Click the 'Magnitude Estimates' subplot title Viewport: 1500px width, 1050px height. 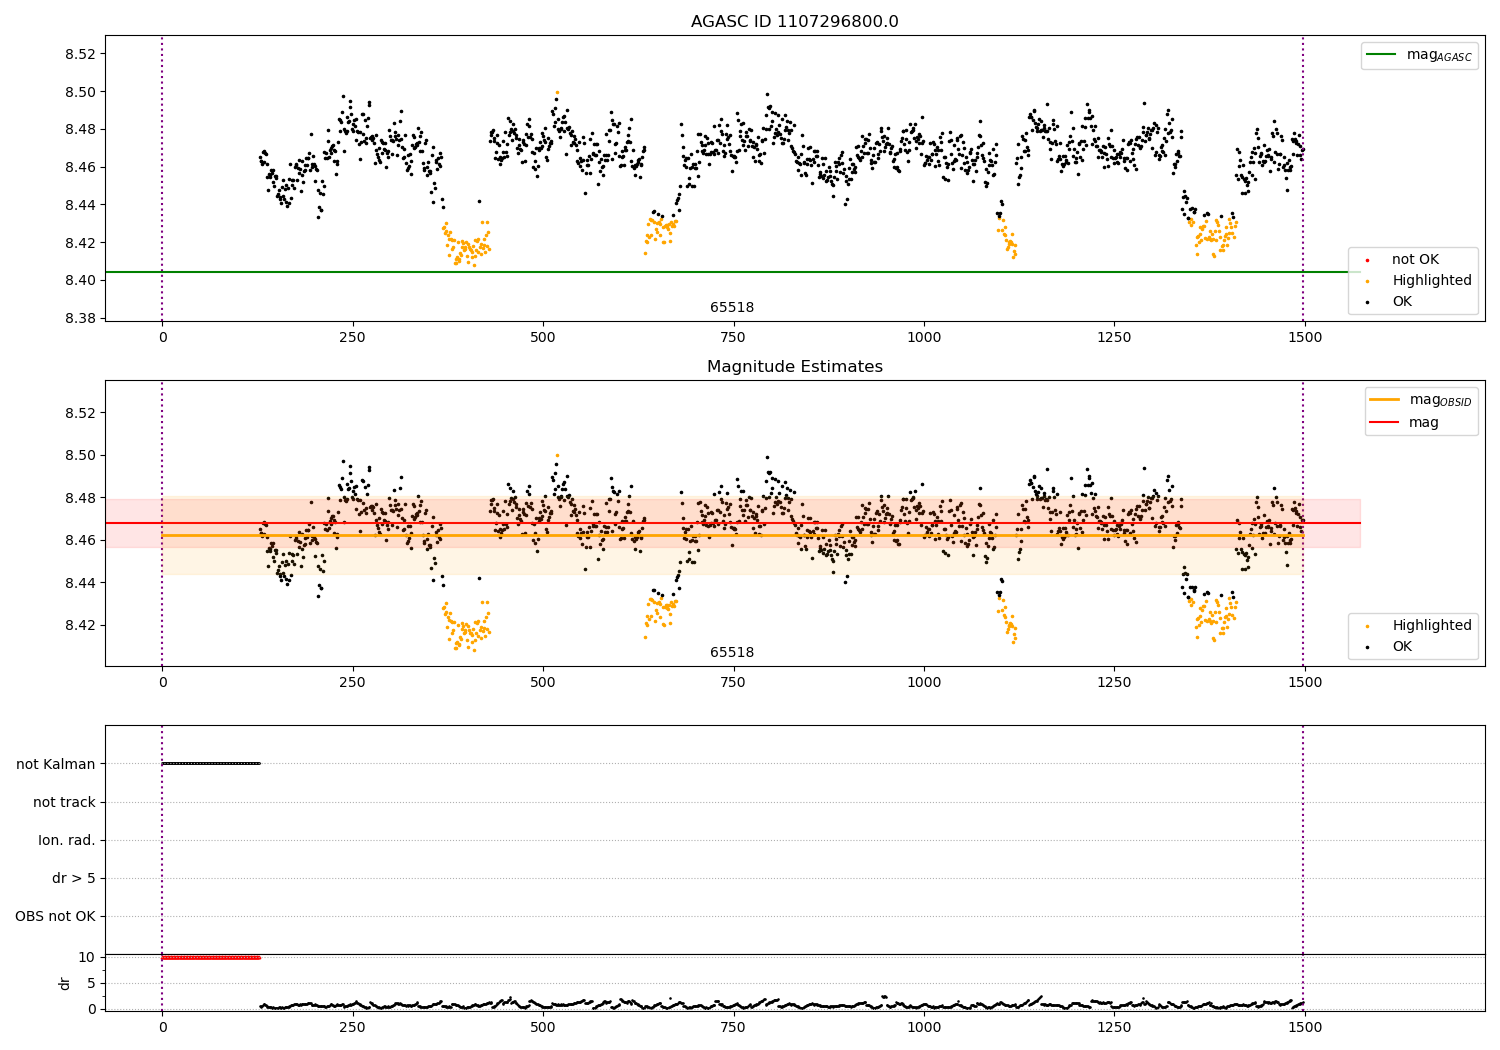pos(794,367)
